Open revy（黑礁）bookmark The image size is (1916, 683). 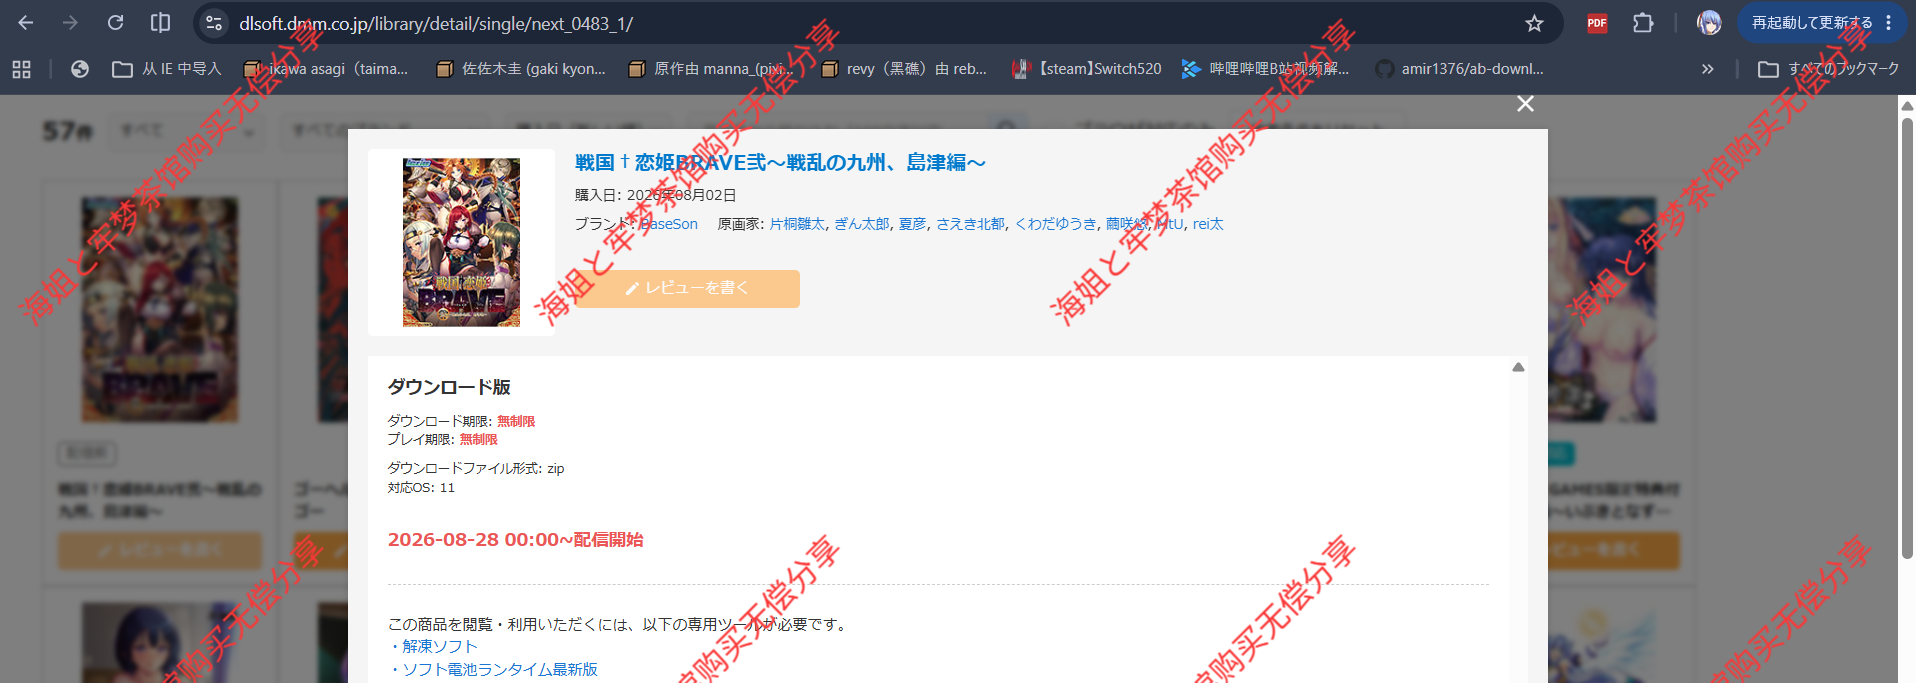click(904, 69)
